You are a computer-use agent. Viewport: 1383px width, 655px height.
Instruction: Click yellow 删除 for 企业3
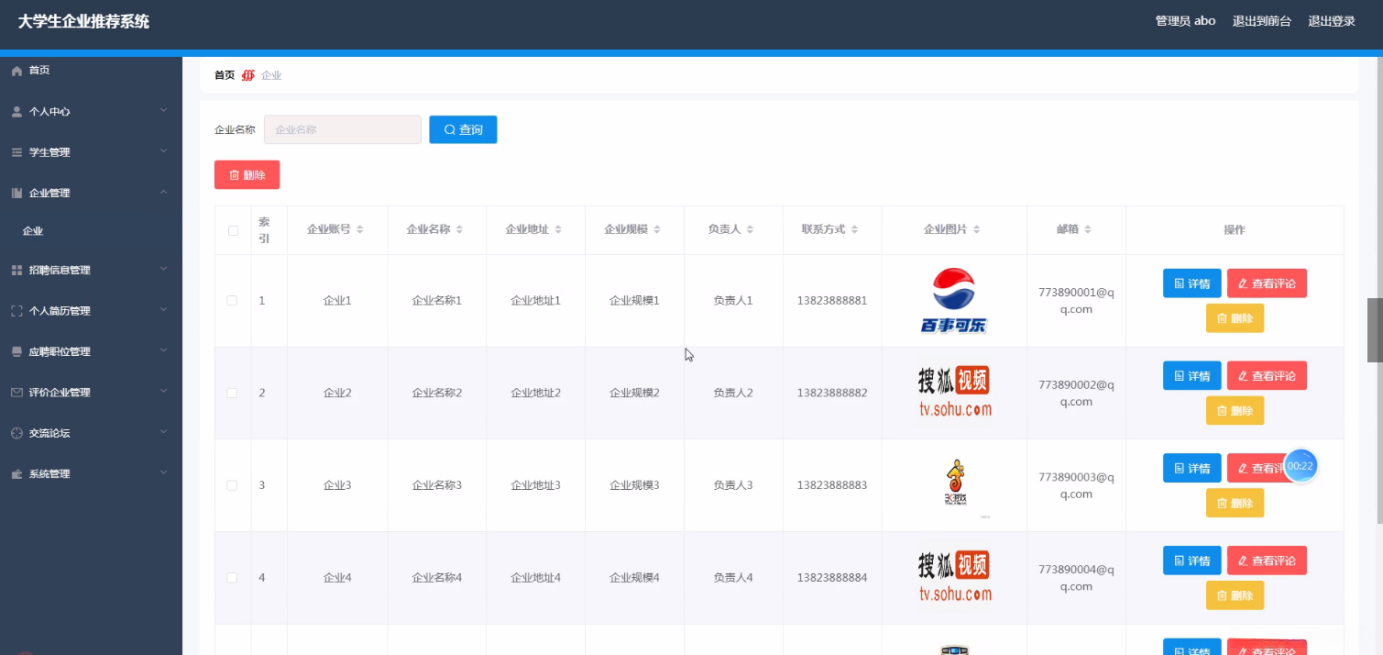(x=1235, y=503)
